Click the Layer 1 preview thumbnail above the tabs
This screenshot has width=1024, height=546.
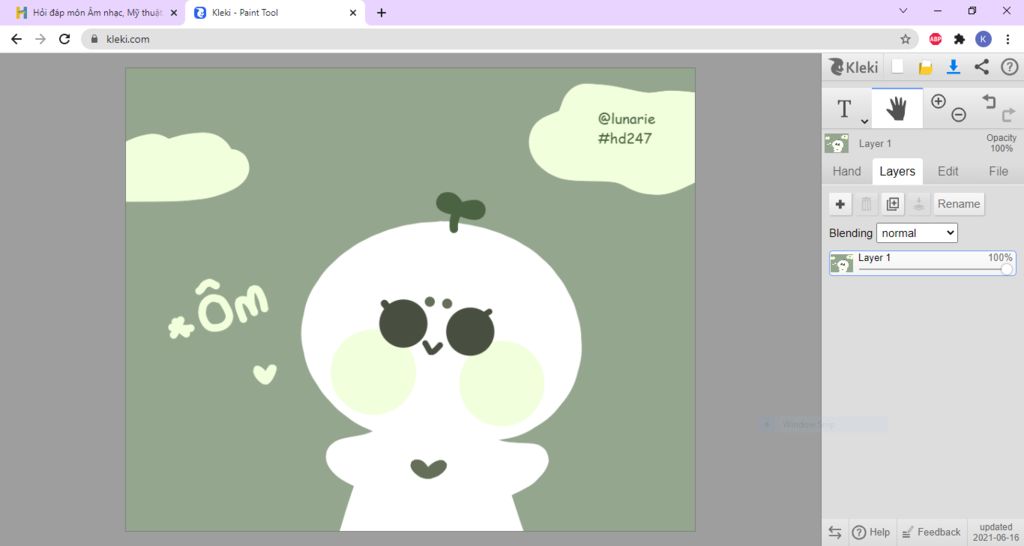point(837,143)
